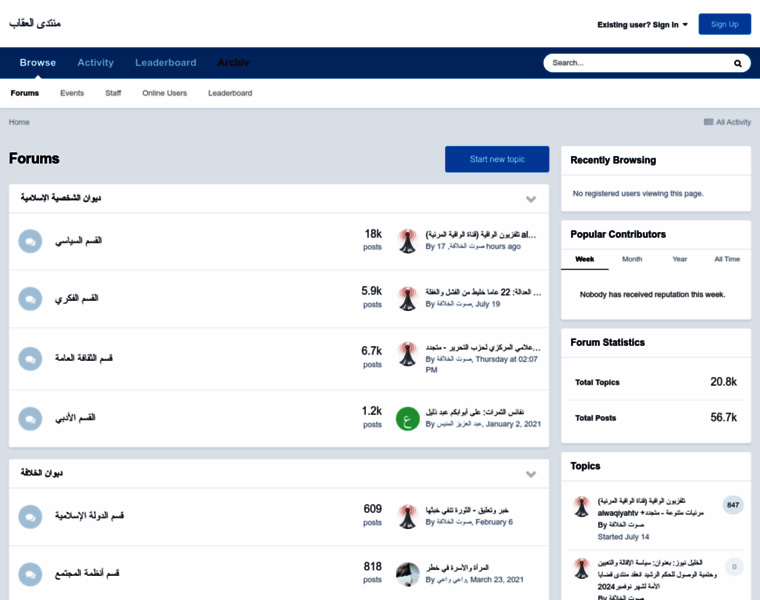Click forum icon for القسم الفكري

point(30,299)
